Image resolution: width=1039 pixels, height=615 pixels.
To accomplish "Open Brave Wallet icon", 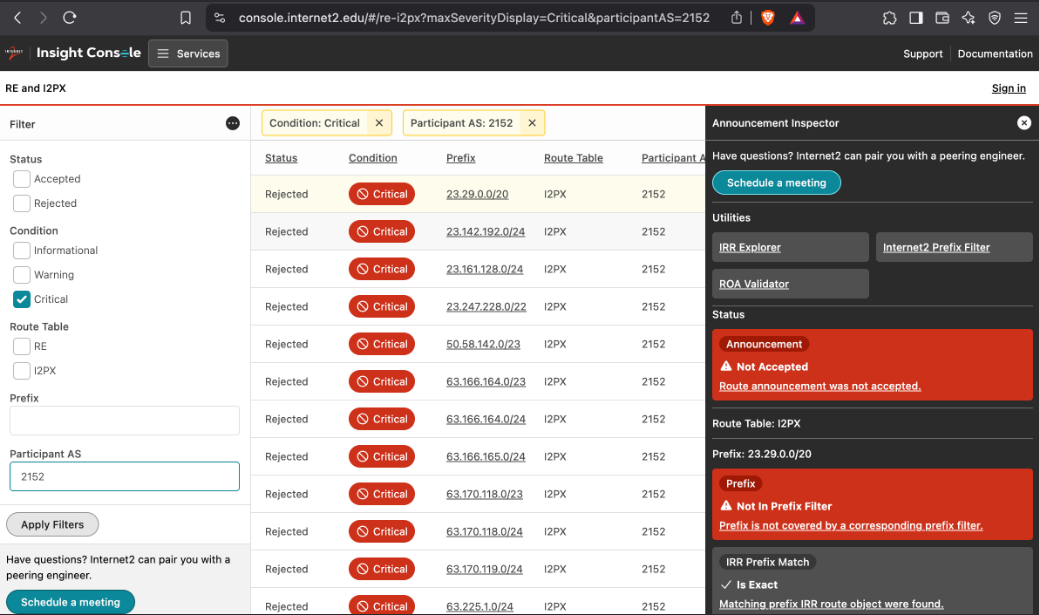I will [x=942, y=18].
